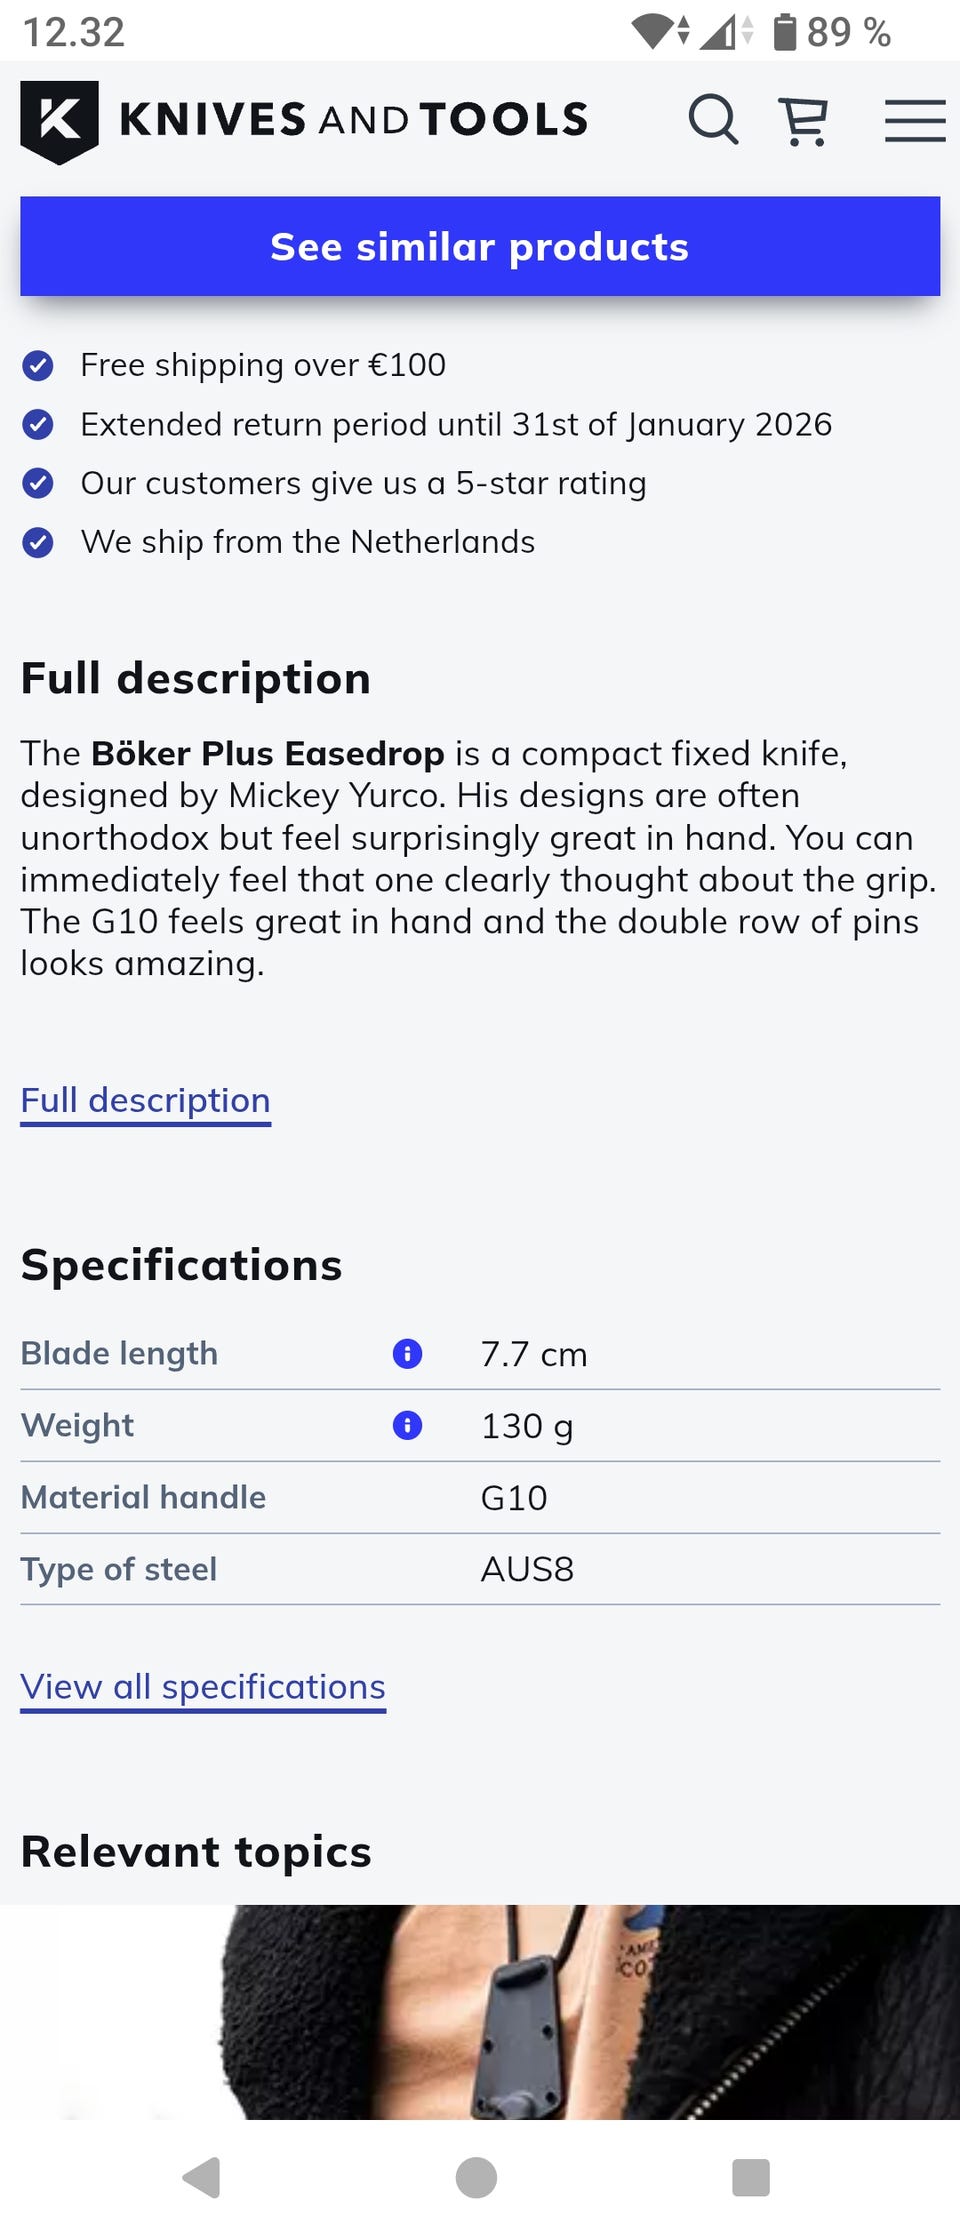
Task: Open the site search magnifier icon
Action: point(713,121)
